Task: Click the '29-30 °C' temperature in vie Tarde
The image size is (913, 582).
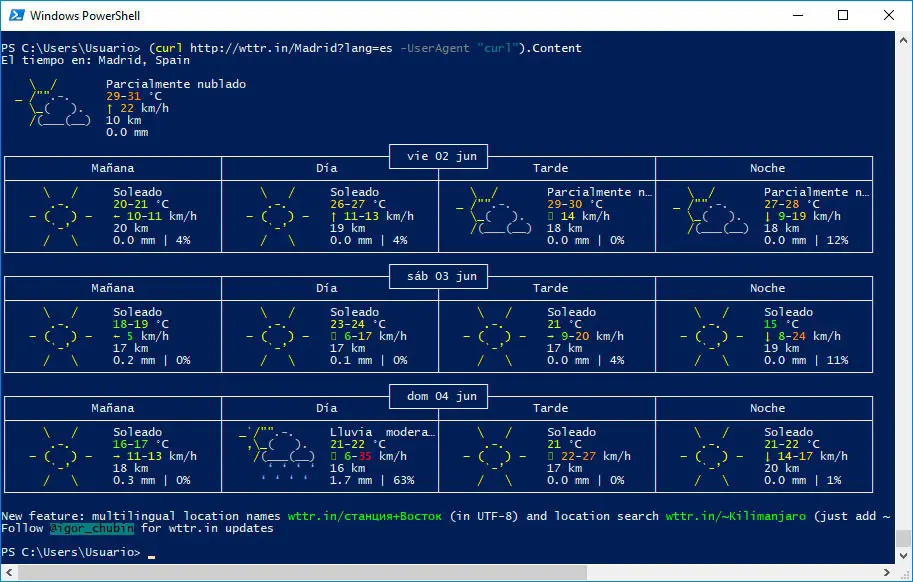Action: point(575,204)
